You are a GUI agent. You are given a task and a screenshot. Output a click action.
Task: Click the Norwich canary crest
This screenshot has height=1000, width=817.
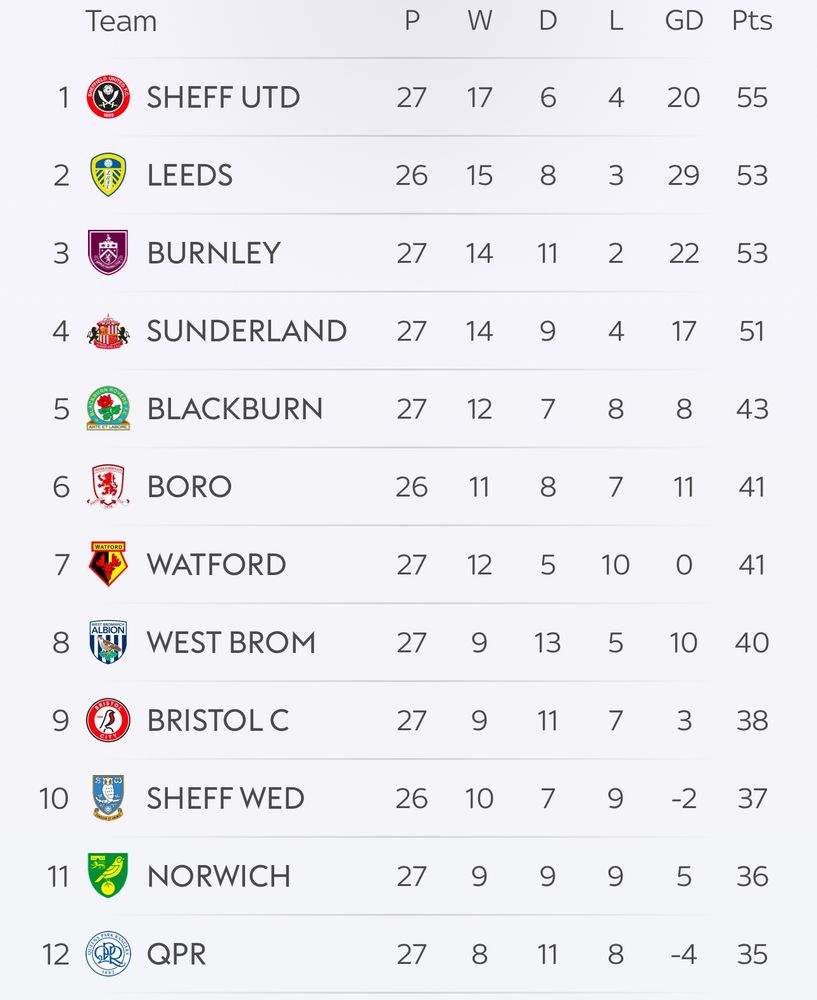pyautogui.click(x=108, y=876)
